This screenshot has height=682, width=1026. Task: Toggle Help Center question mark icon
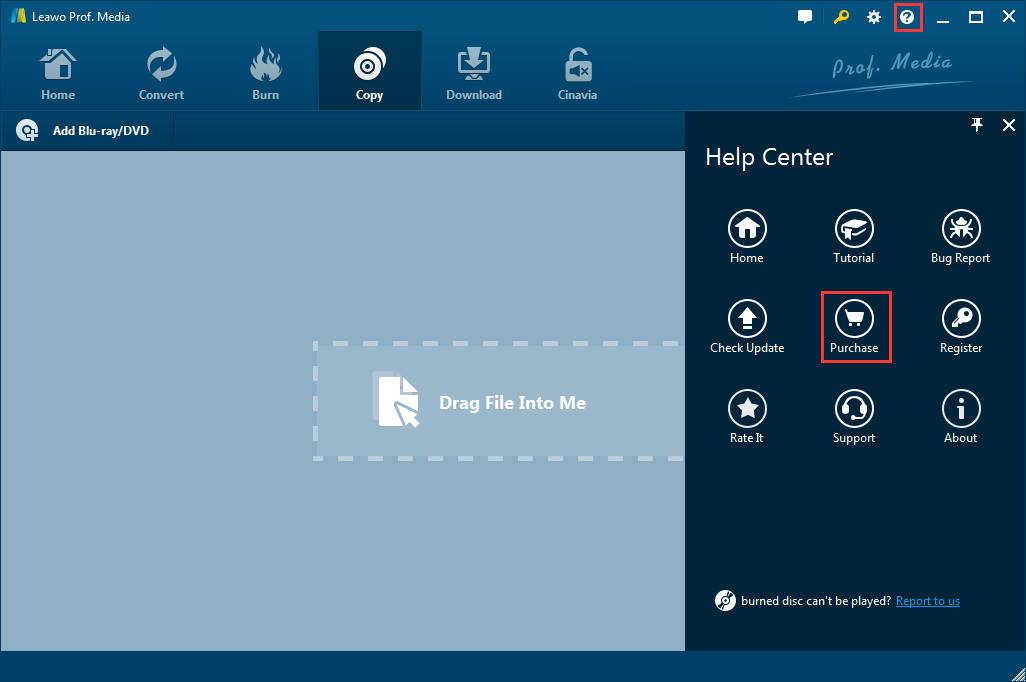pyautogui.click(x=907, y=17)
